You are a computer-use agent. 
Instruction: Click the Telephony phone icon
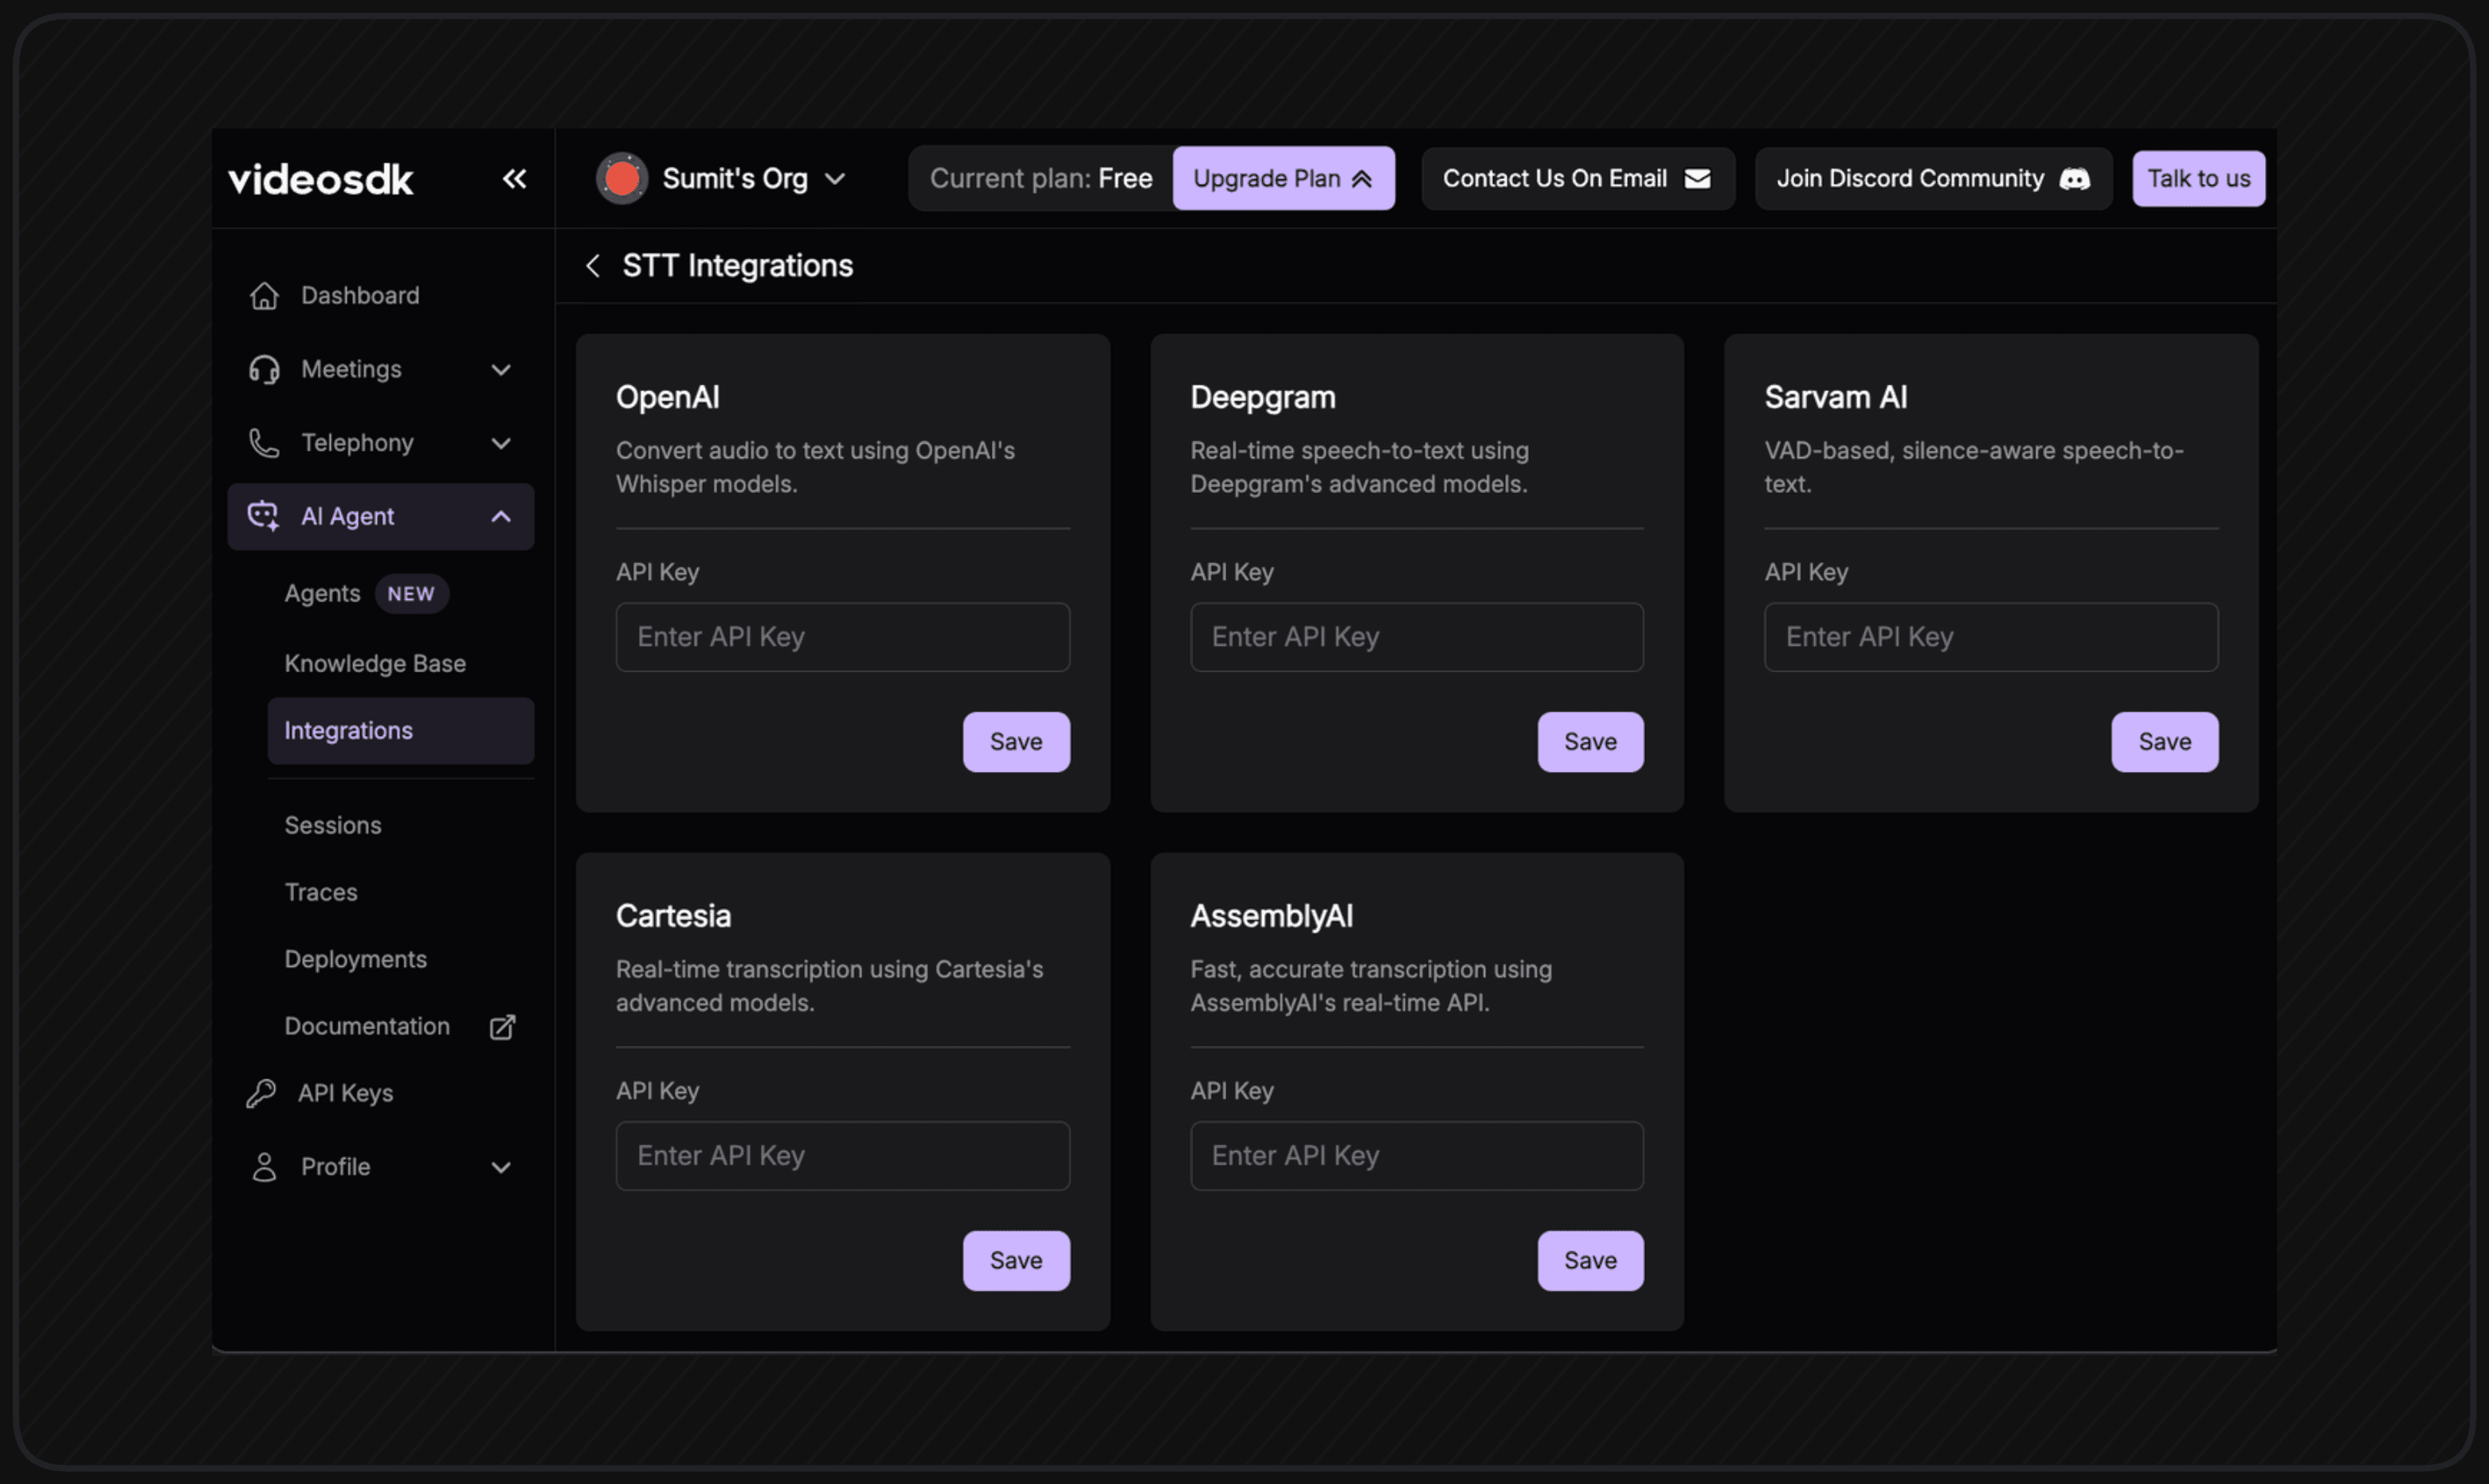264,443
